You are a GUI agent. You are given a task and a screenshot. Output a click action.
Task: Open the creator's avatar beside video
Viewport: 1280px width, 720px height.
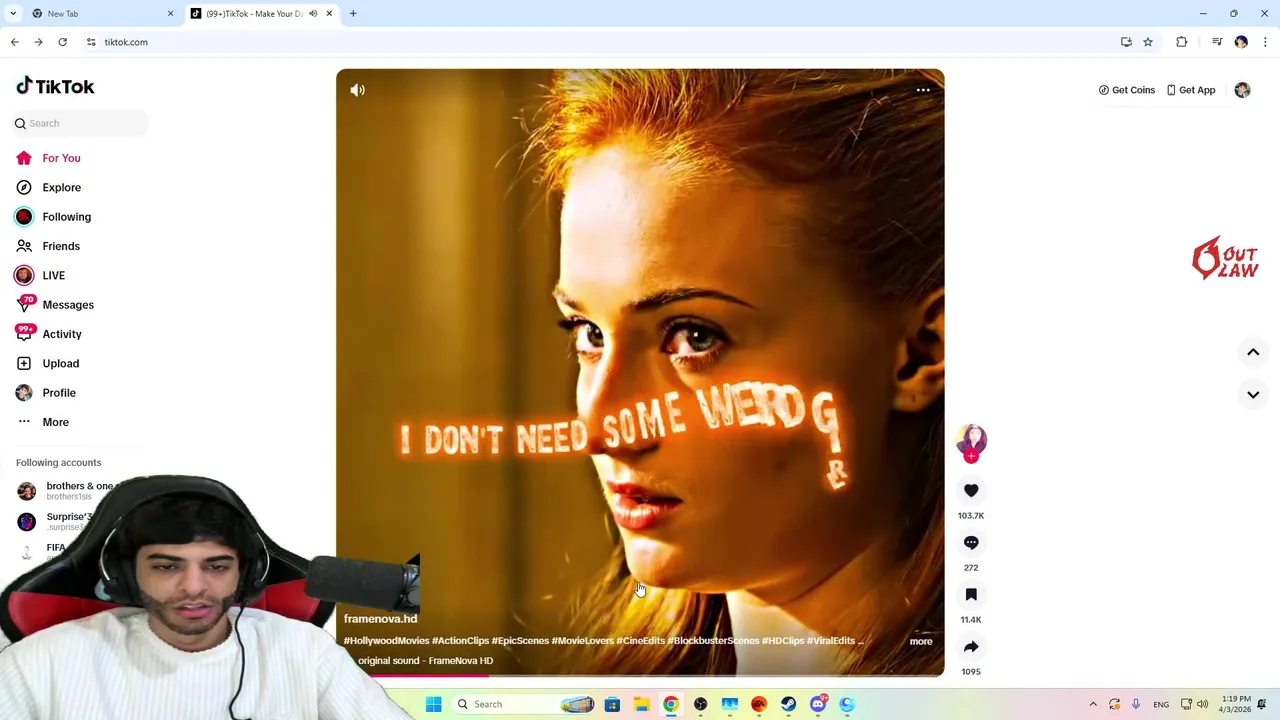click(x=971, y=440)
